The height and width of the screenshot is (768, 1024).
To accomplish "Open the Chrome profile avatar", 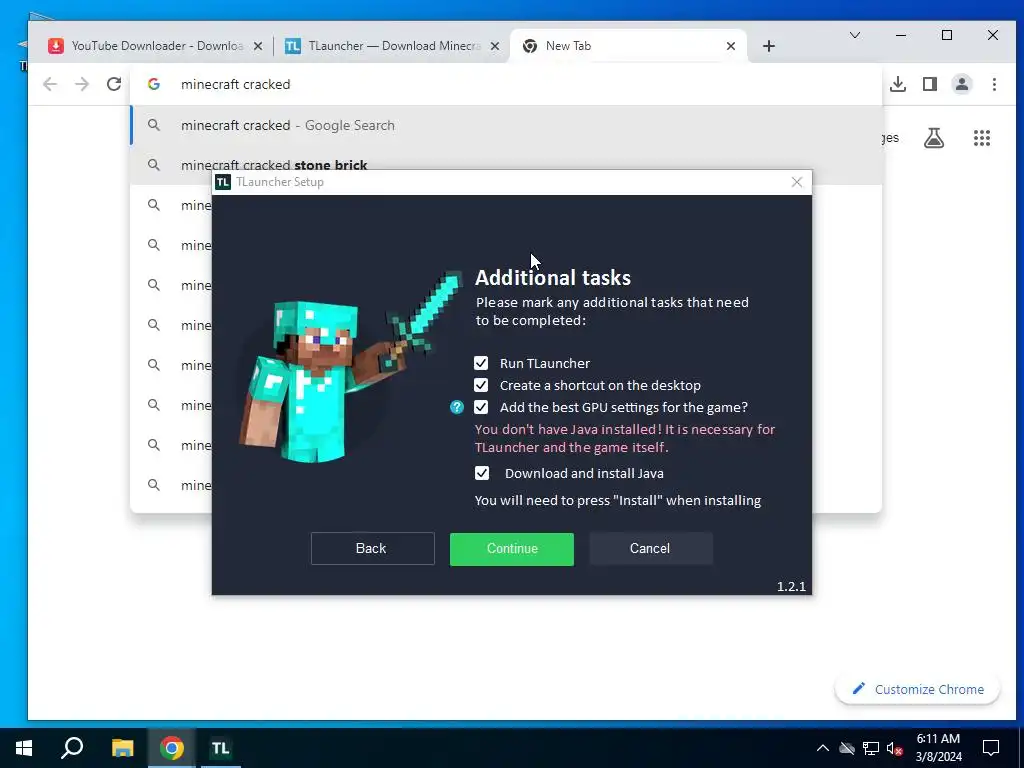I will [962, 84].
